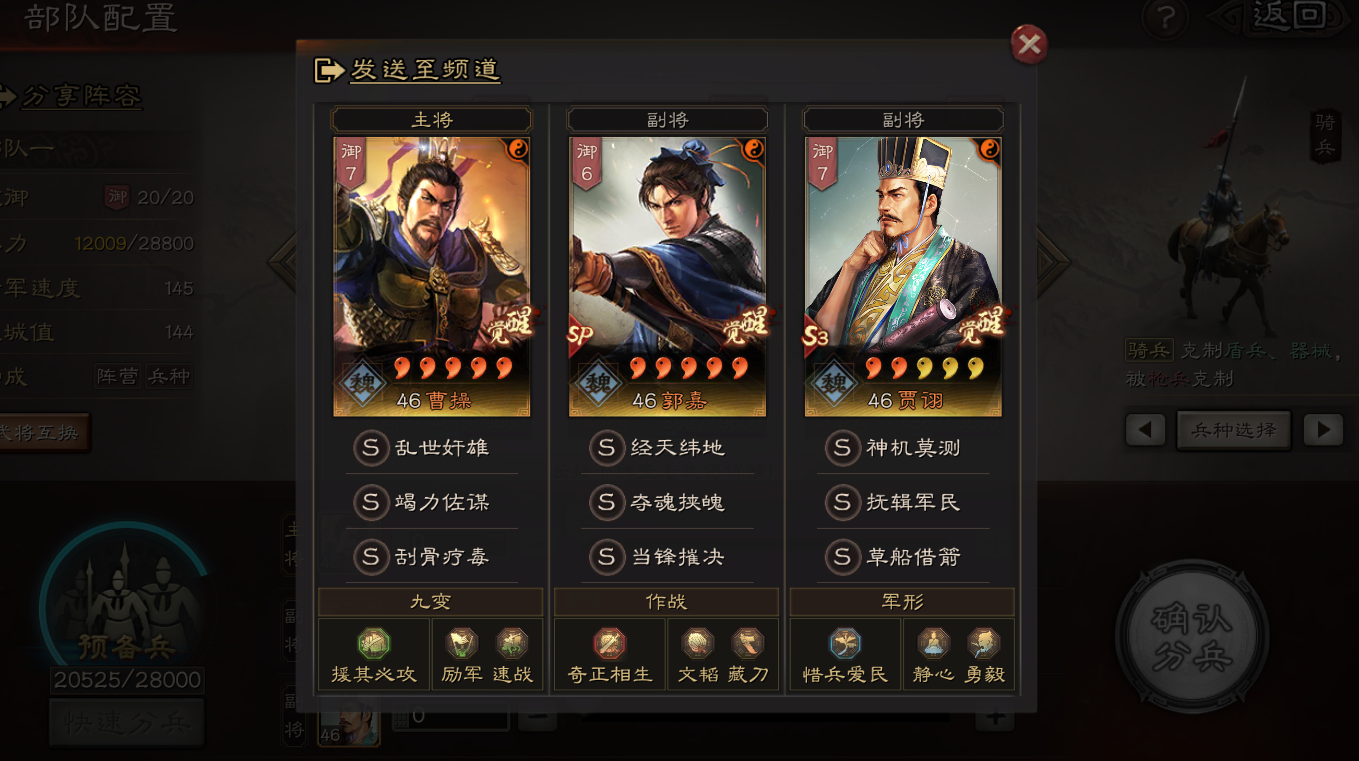The width and height of the screenshot is (1359, 761).
Task: Switch to next troop type arrow
Action: tap(1323, 430)
